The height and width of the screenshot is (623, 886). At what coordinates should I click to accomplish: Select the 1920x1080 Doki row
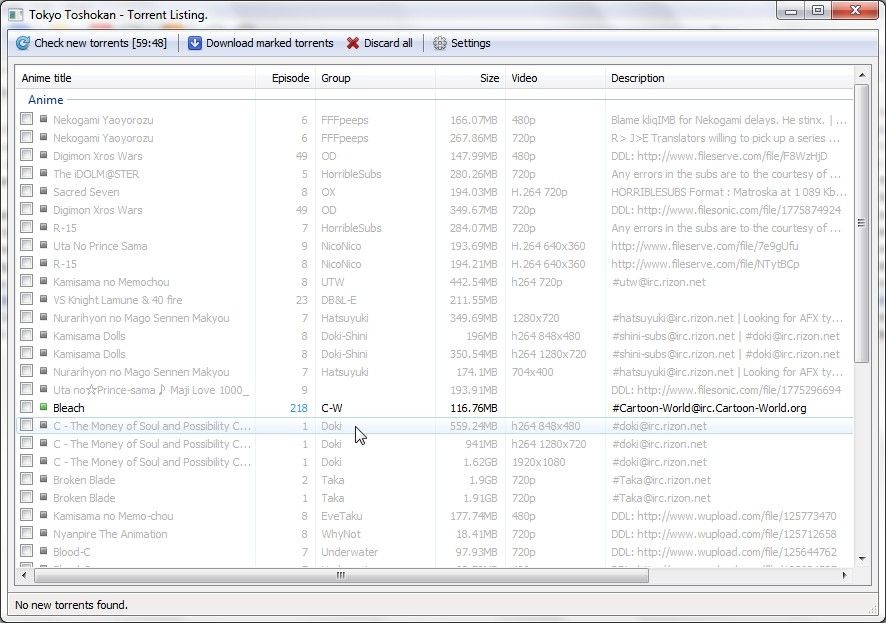point(434,462)
